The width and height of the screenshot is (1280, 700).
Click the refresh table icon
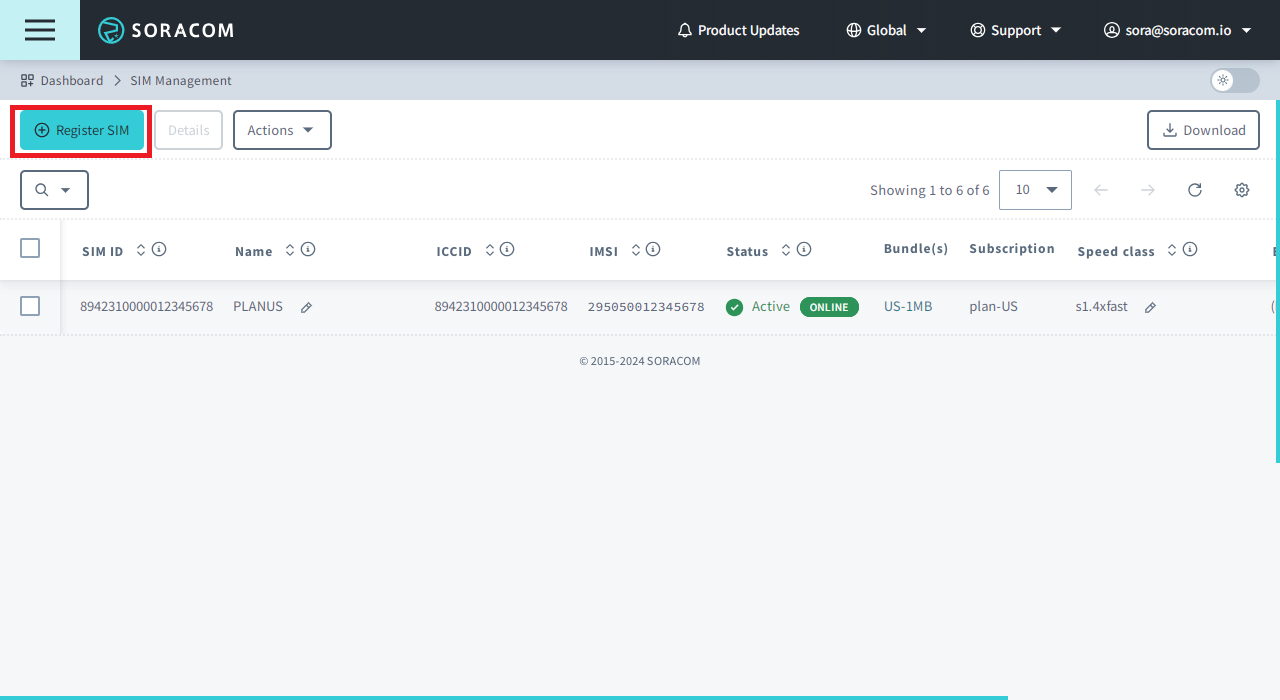pyautogui.click(x=1194, y=190)
